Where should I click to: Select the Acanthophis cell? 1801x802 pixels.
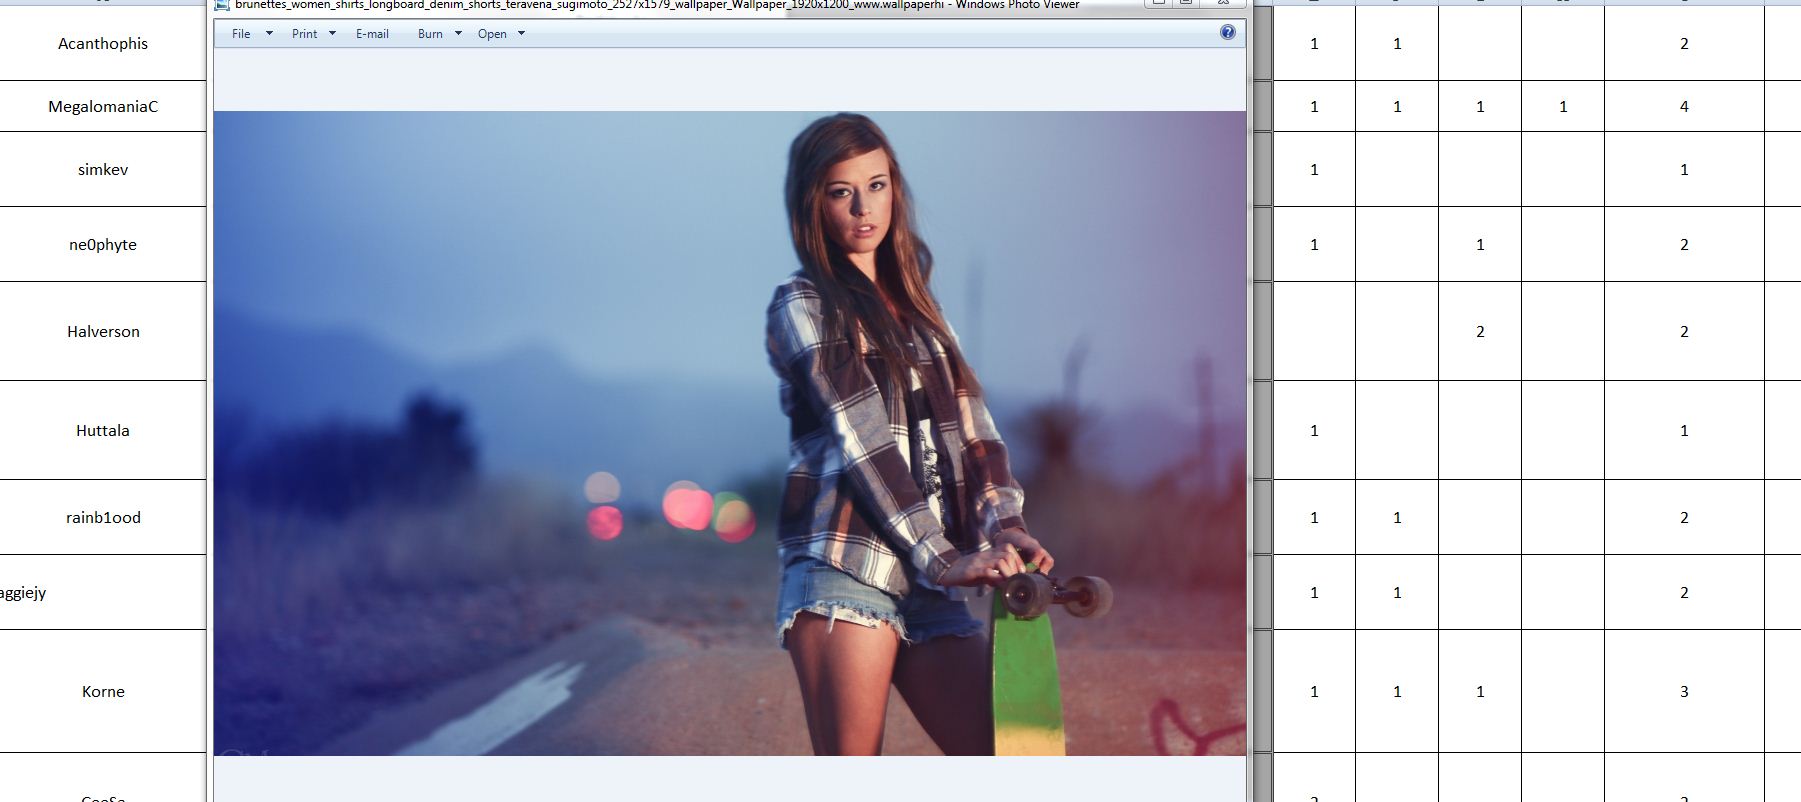pos(103,44)
